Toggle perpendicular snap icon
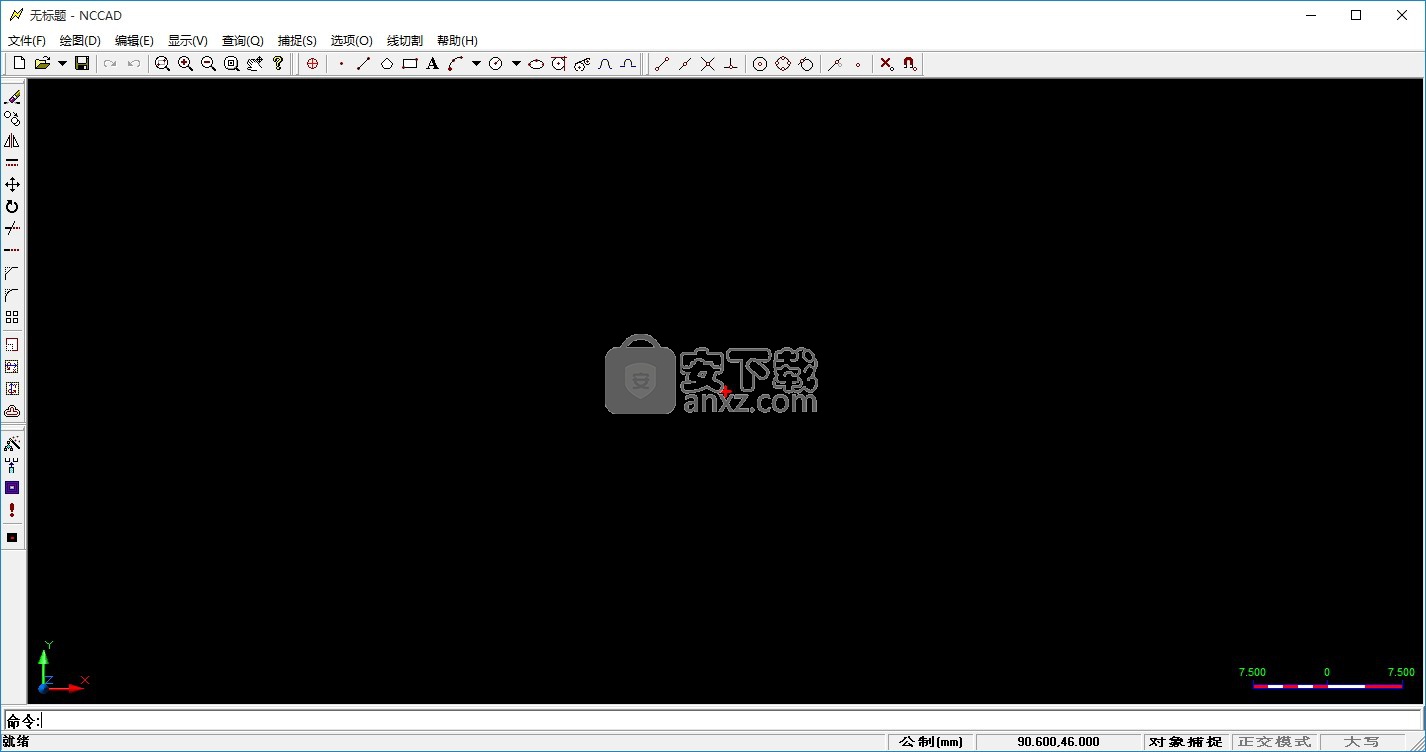 (731, 64)
